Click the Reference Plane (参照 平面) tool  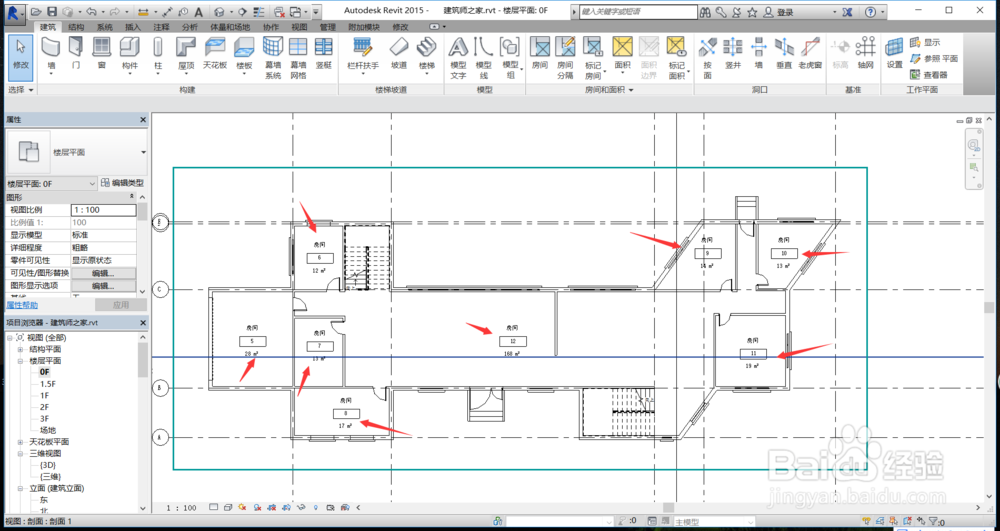click(934, 58)
